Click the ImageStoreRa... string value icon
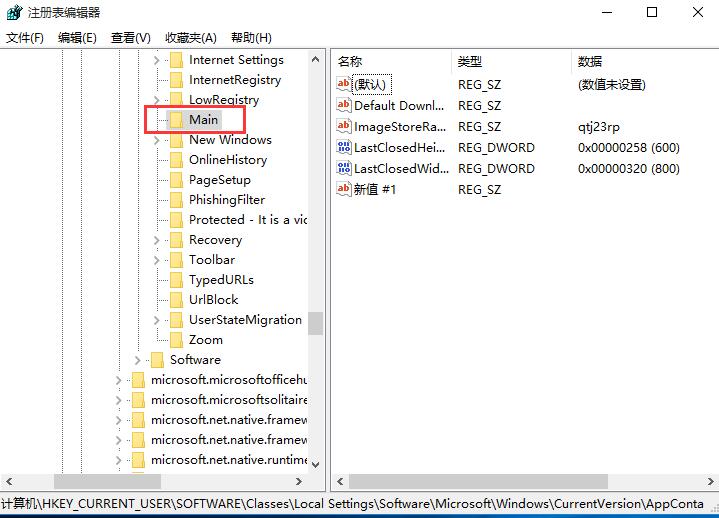 (344, 127)
